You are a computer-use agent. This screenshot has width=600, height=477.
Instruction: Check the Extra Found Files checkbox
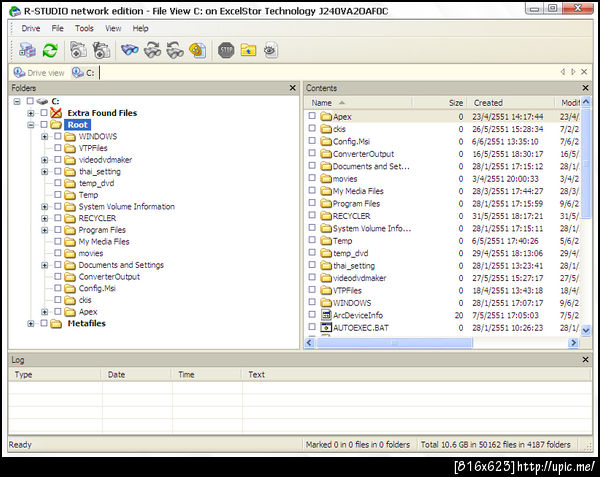44,113
